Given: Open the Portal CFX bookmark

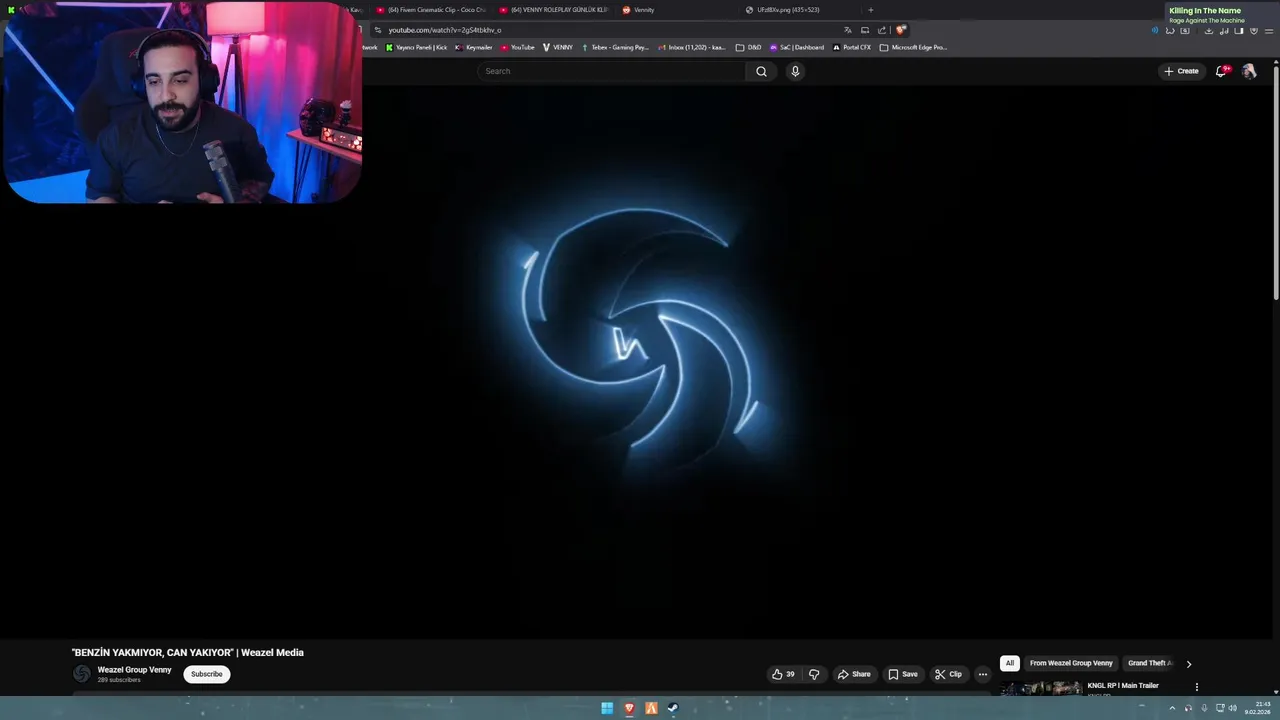Looking at the screenshot, I should (x=852, y=47).
